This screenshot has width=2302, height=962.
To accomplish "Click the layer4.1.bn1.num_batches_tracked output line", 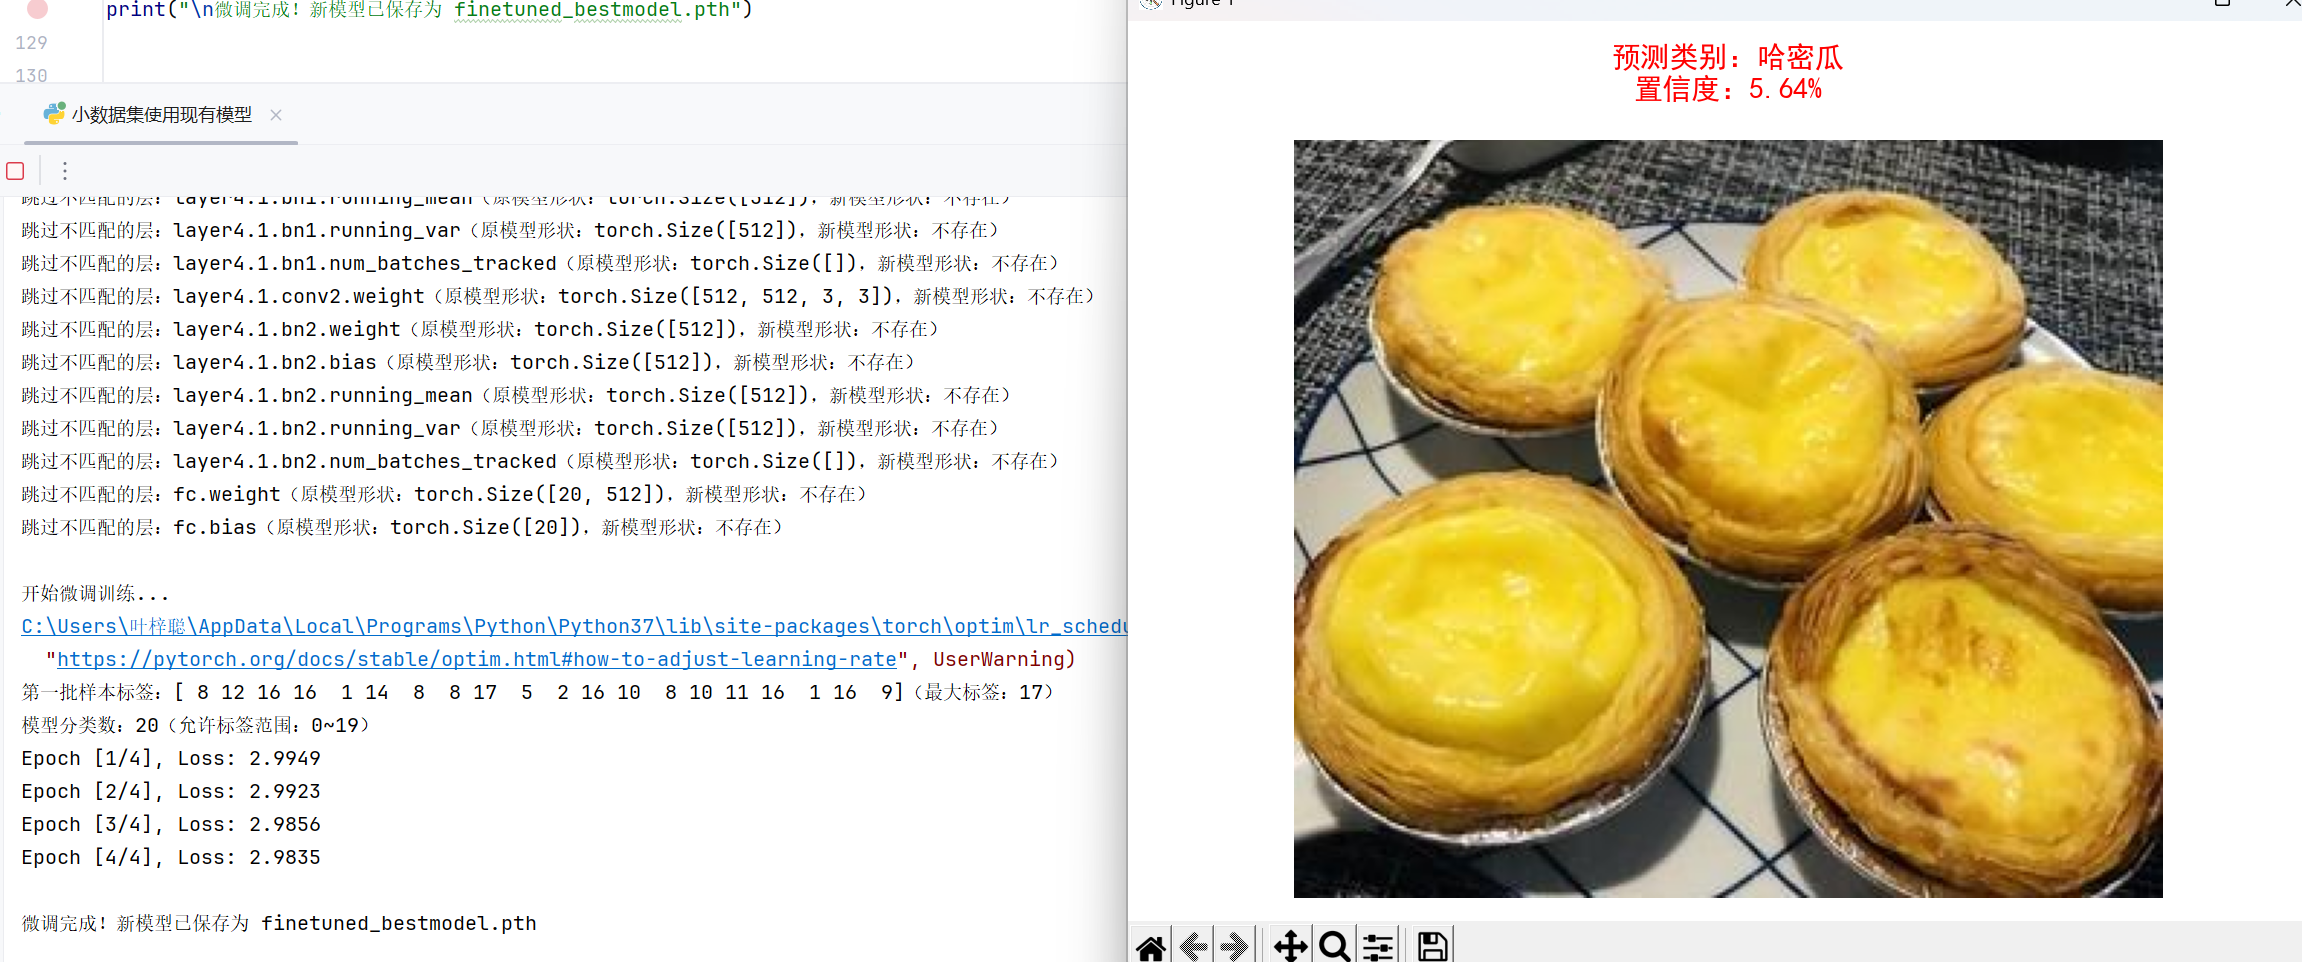I will click(x=540, y=263).
